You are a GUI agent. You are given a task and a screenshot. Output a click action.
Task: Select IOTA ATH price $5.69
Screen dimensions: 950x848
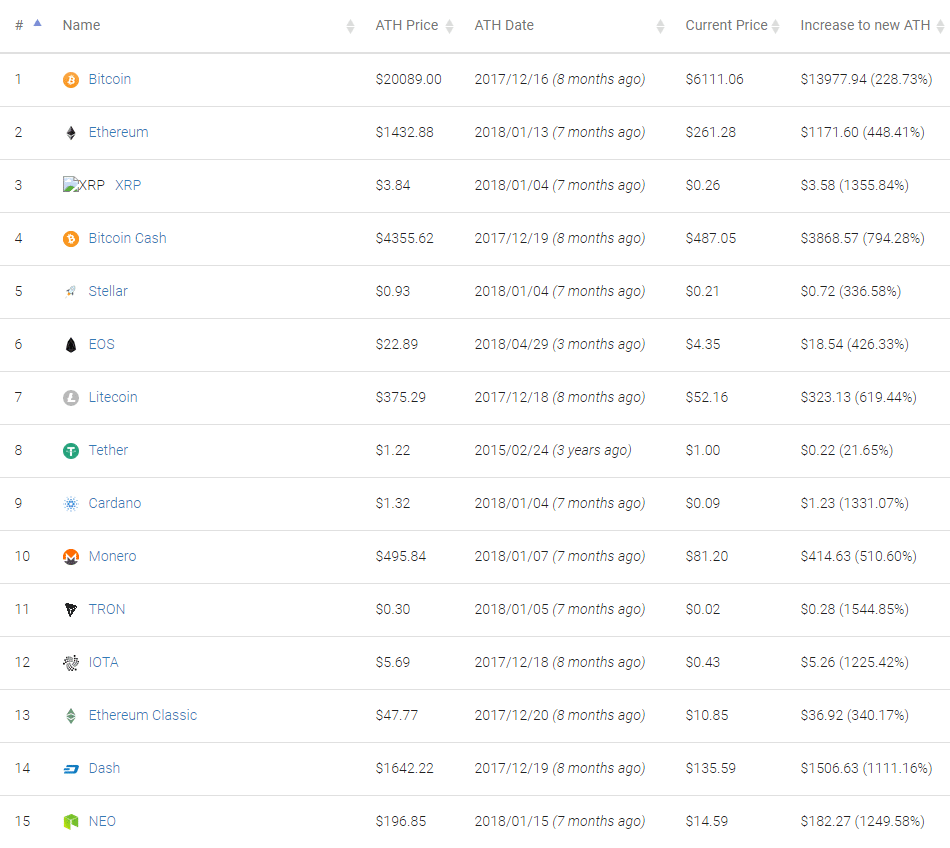click(x=393, y=662)
